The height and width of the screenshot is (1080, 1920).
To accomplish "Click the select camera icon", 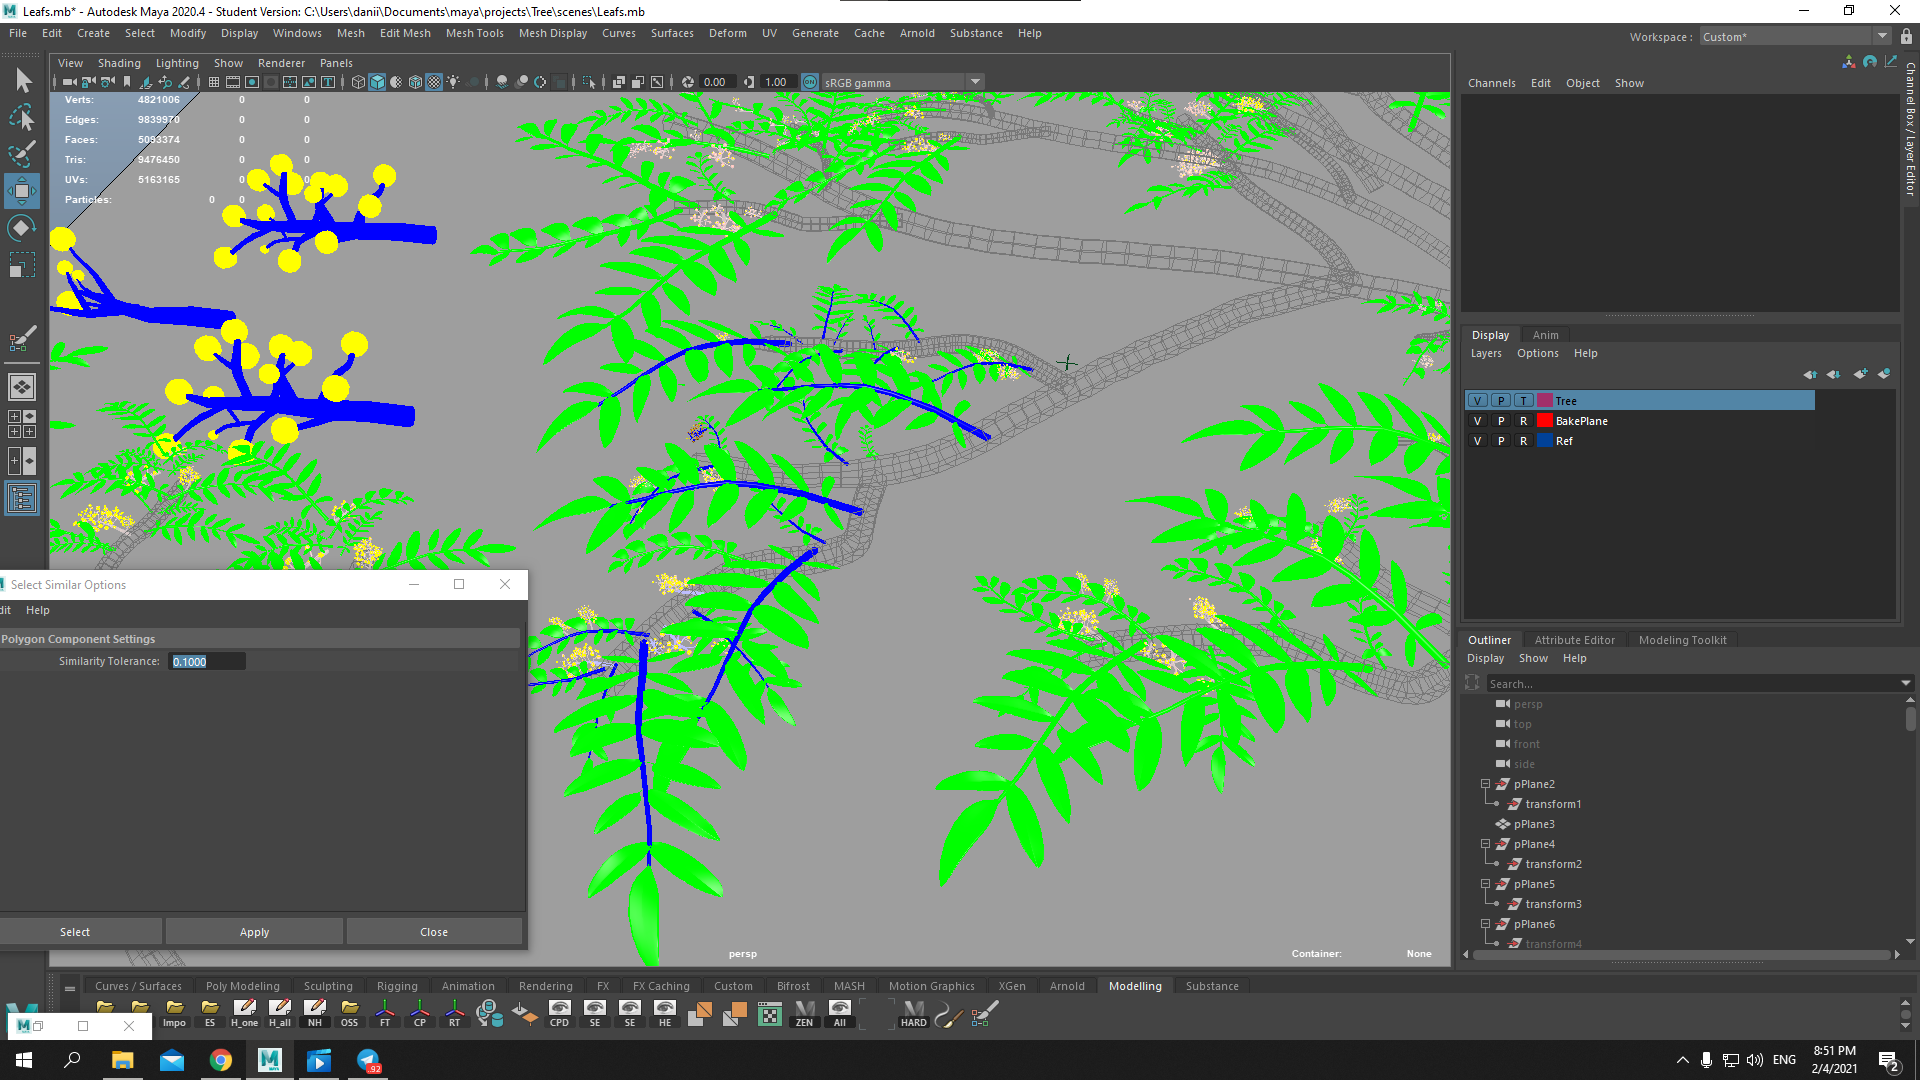I will point(69,82).
